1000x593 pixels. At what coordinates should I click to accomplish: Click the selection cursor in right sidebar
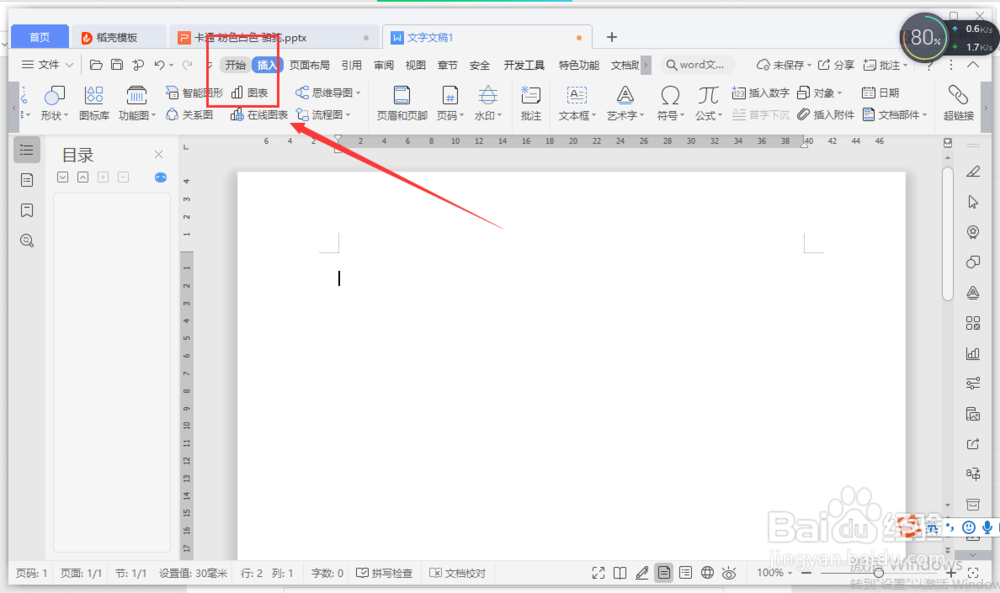pos(973,202)
